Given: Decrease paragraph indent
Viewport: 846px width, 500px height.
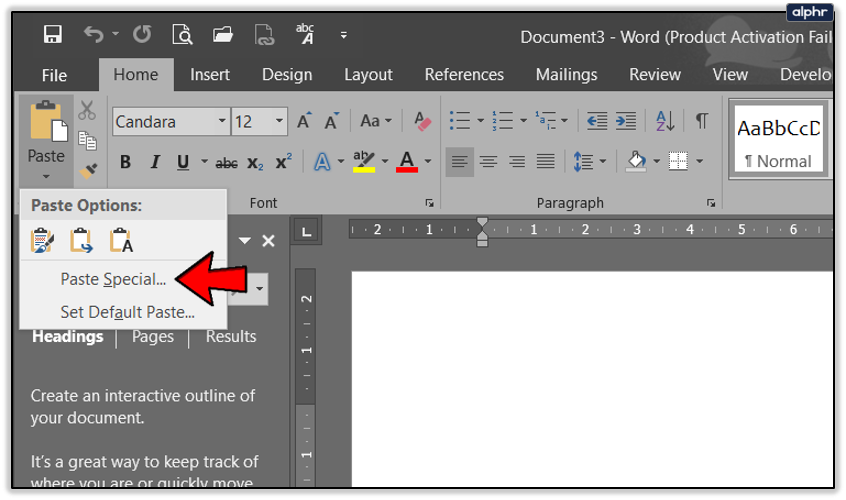Looking at the screenshot, I should (597, 121).
